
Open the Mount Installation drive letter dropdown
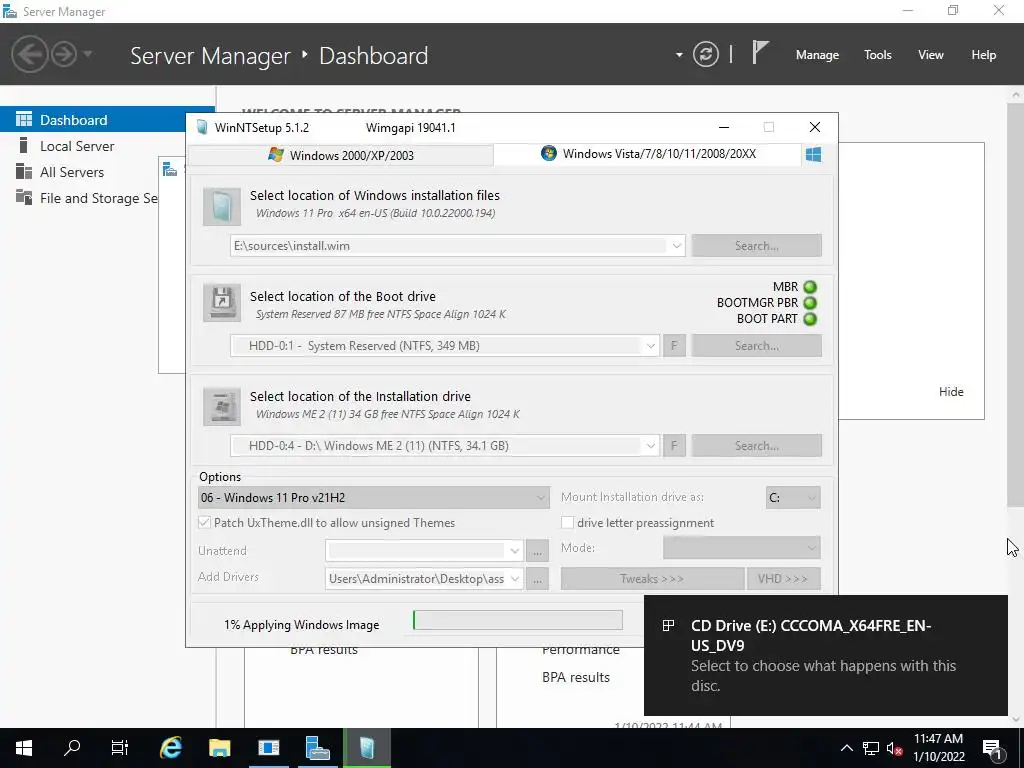pyautogui.click(x=793, y=498)
